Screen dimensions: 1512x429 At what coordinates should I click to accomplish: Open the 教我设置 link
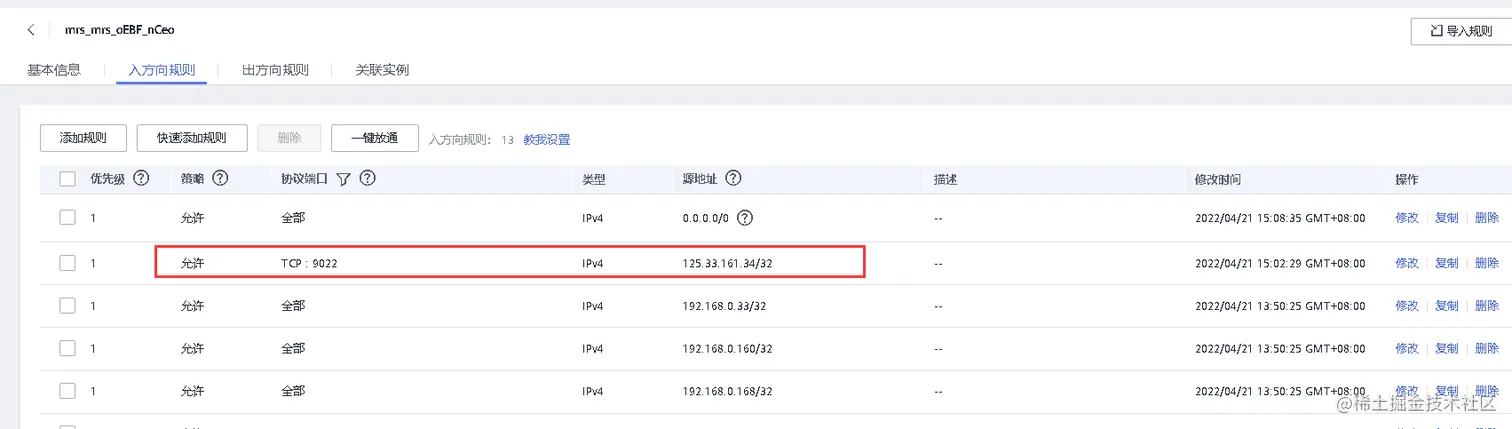[547, 140]
